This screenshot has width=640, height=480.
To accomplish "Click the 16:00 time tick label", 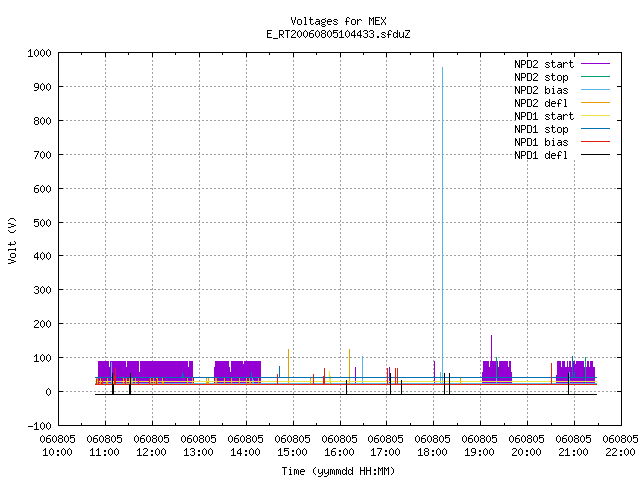I will [339, 452].
